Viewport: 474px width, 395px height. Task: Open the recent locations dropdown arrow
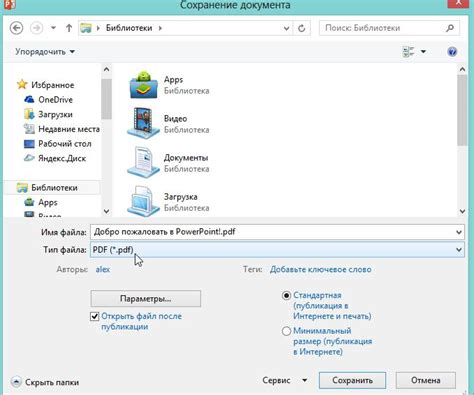point(53,28)
